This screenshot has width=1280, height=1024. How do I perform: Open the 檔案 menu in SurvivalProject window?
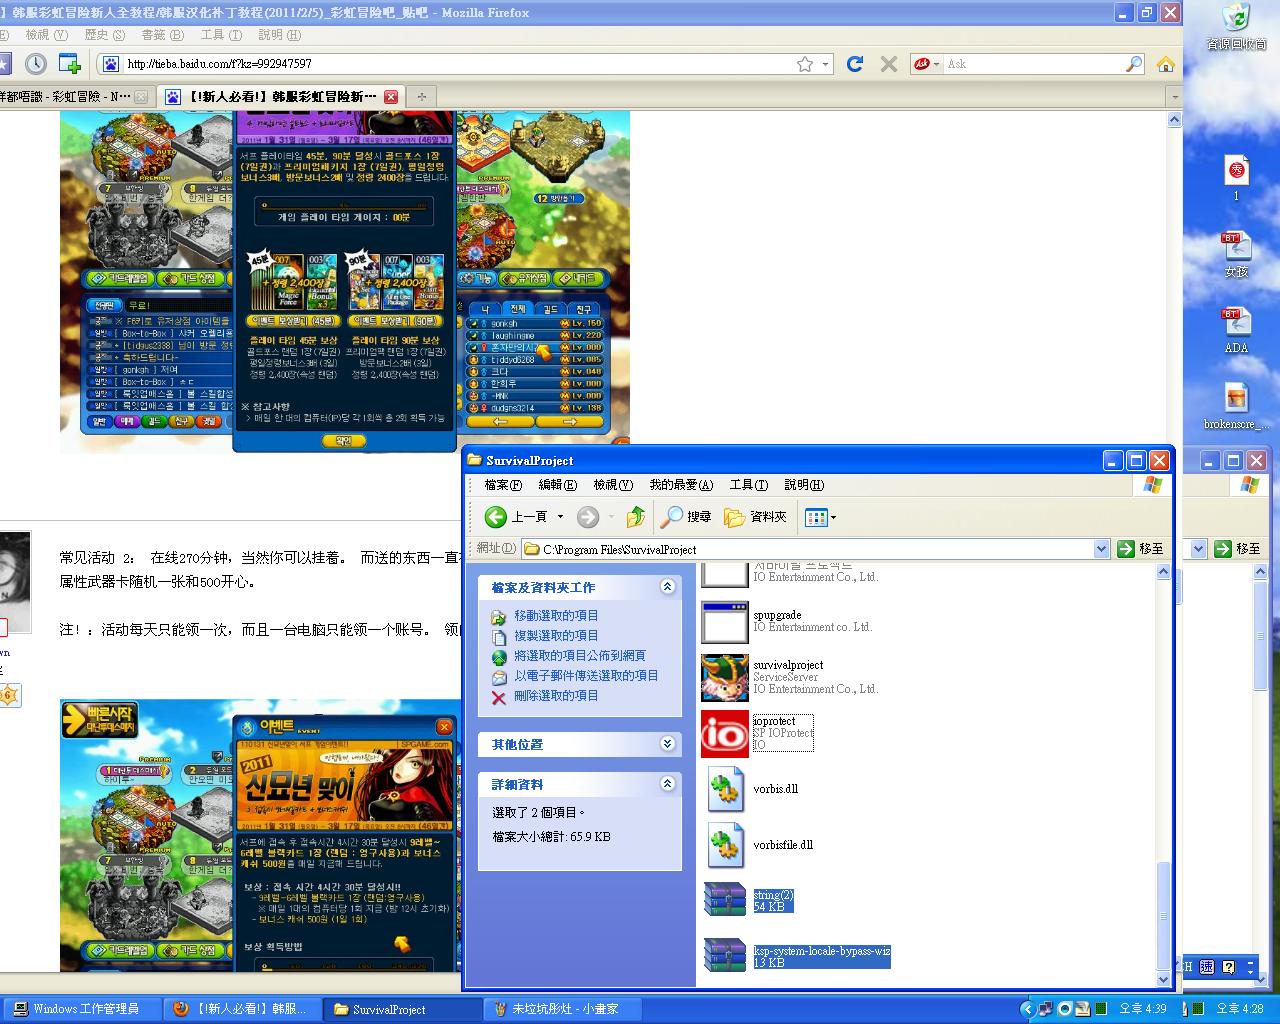(x=503, y=485)
